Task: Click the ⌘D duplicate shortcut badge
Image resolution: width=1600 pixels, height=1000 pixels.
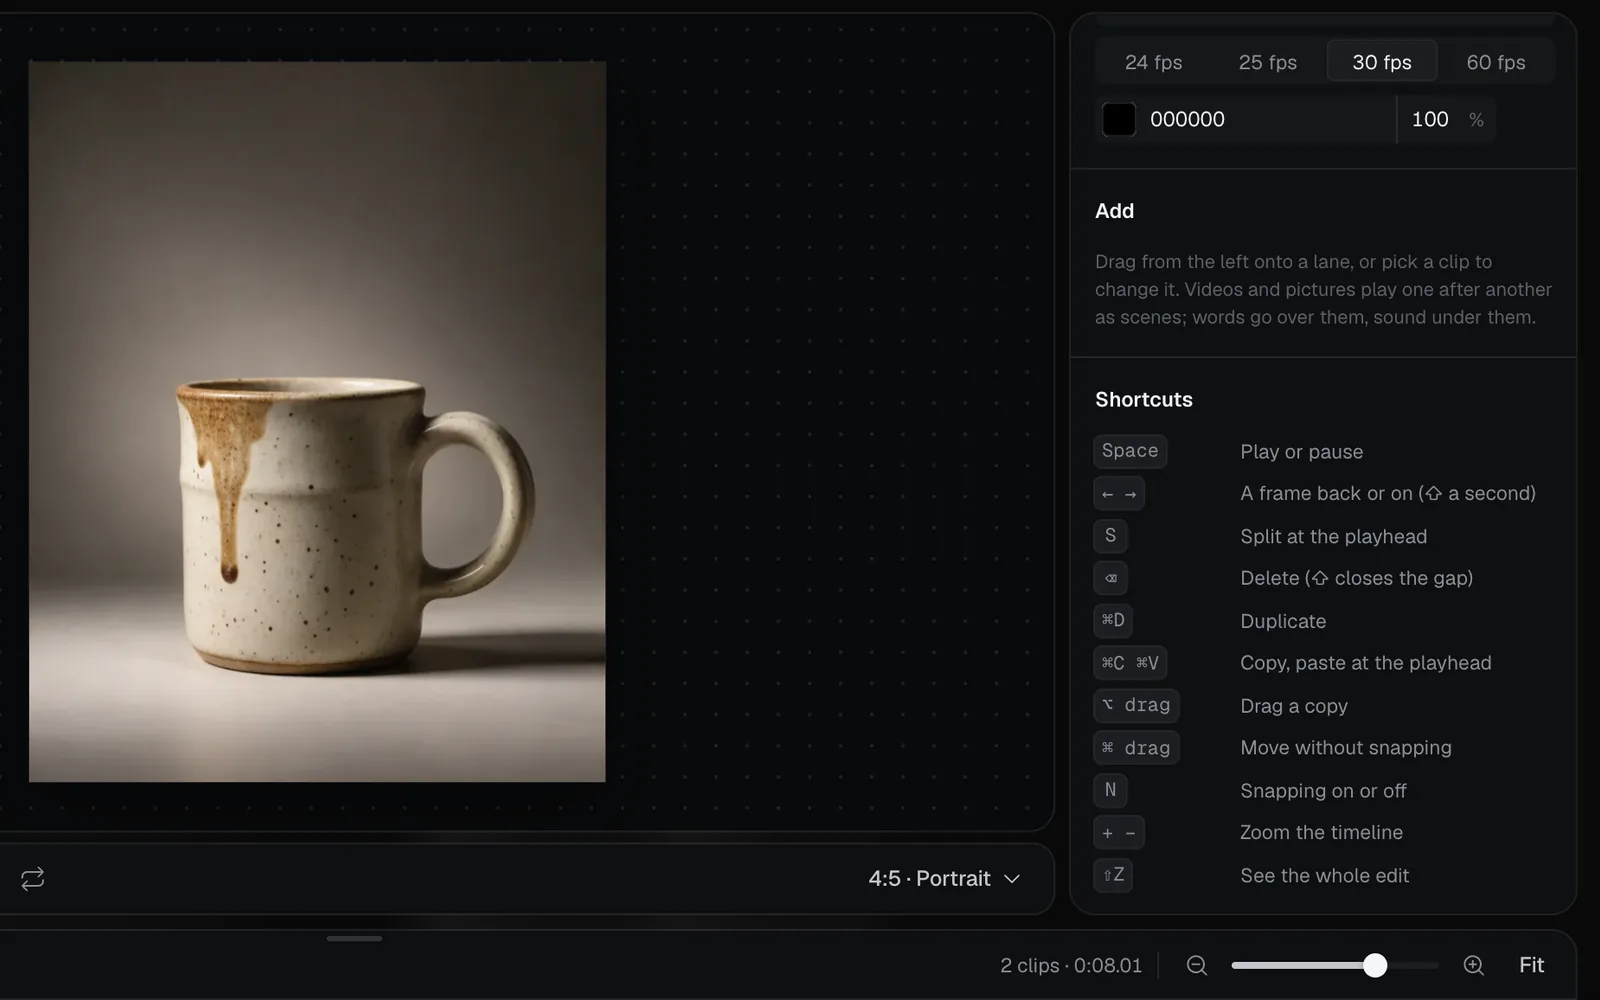Action: coord(1113,620)
